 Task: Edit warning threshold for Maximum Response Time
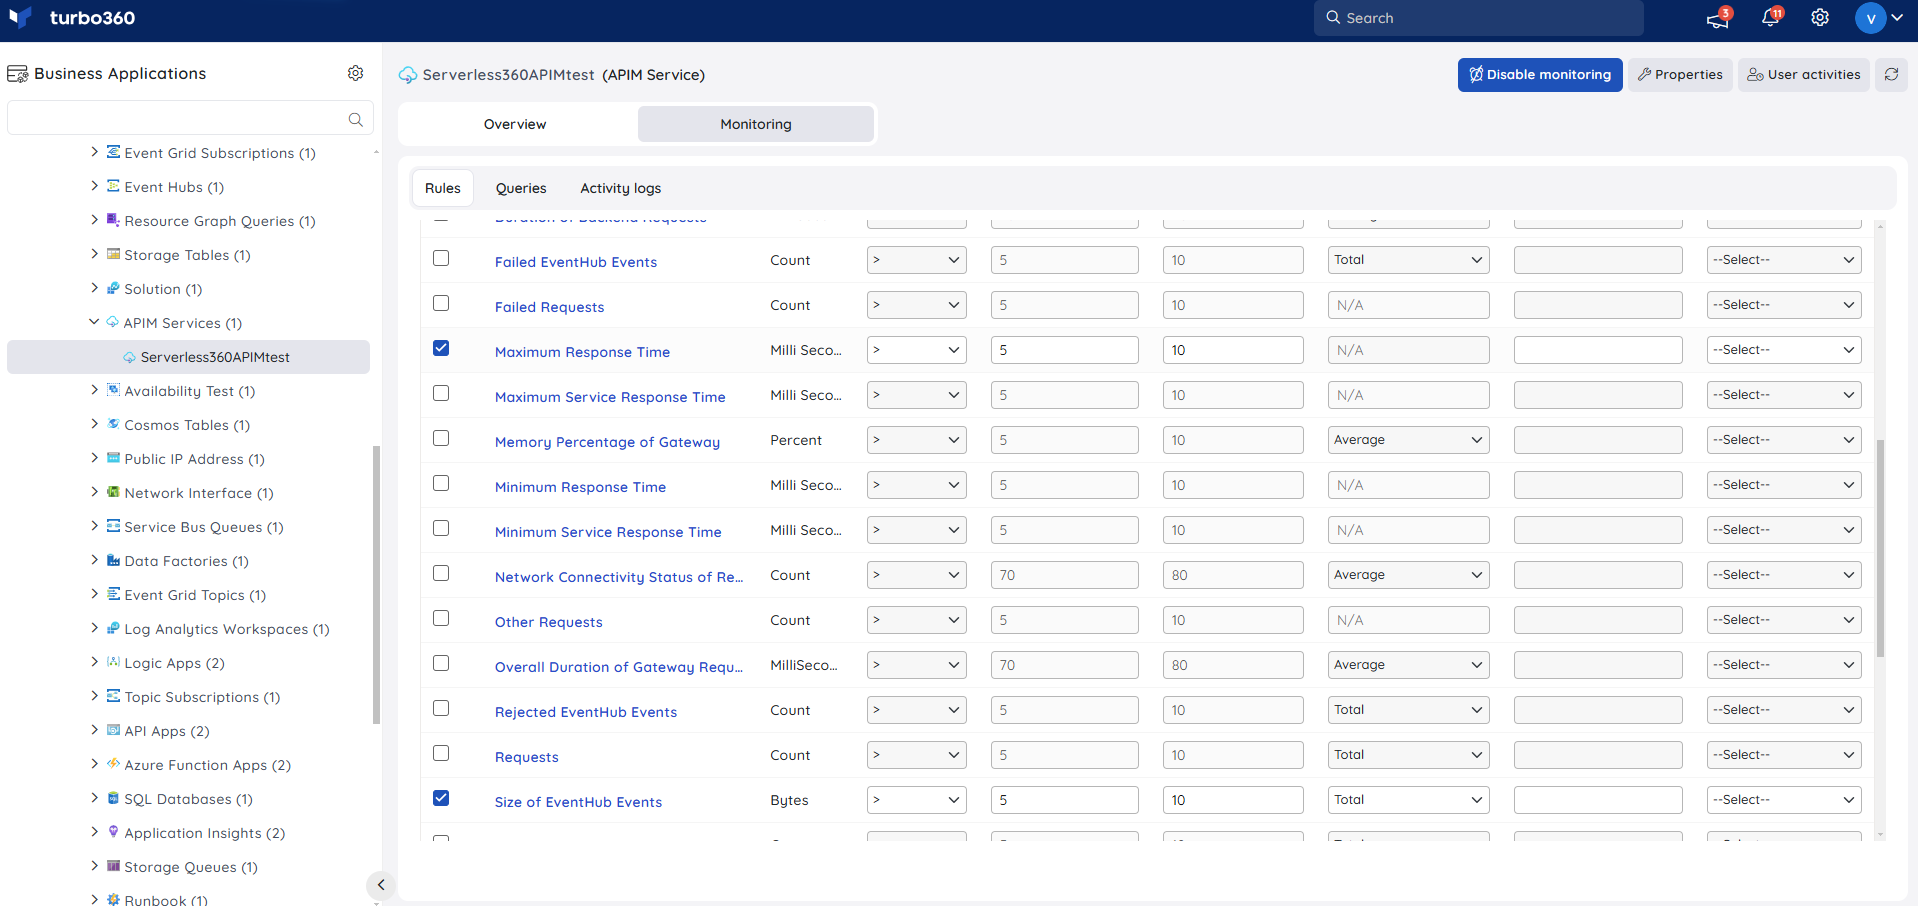pos(1064,350)
